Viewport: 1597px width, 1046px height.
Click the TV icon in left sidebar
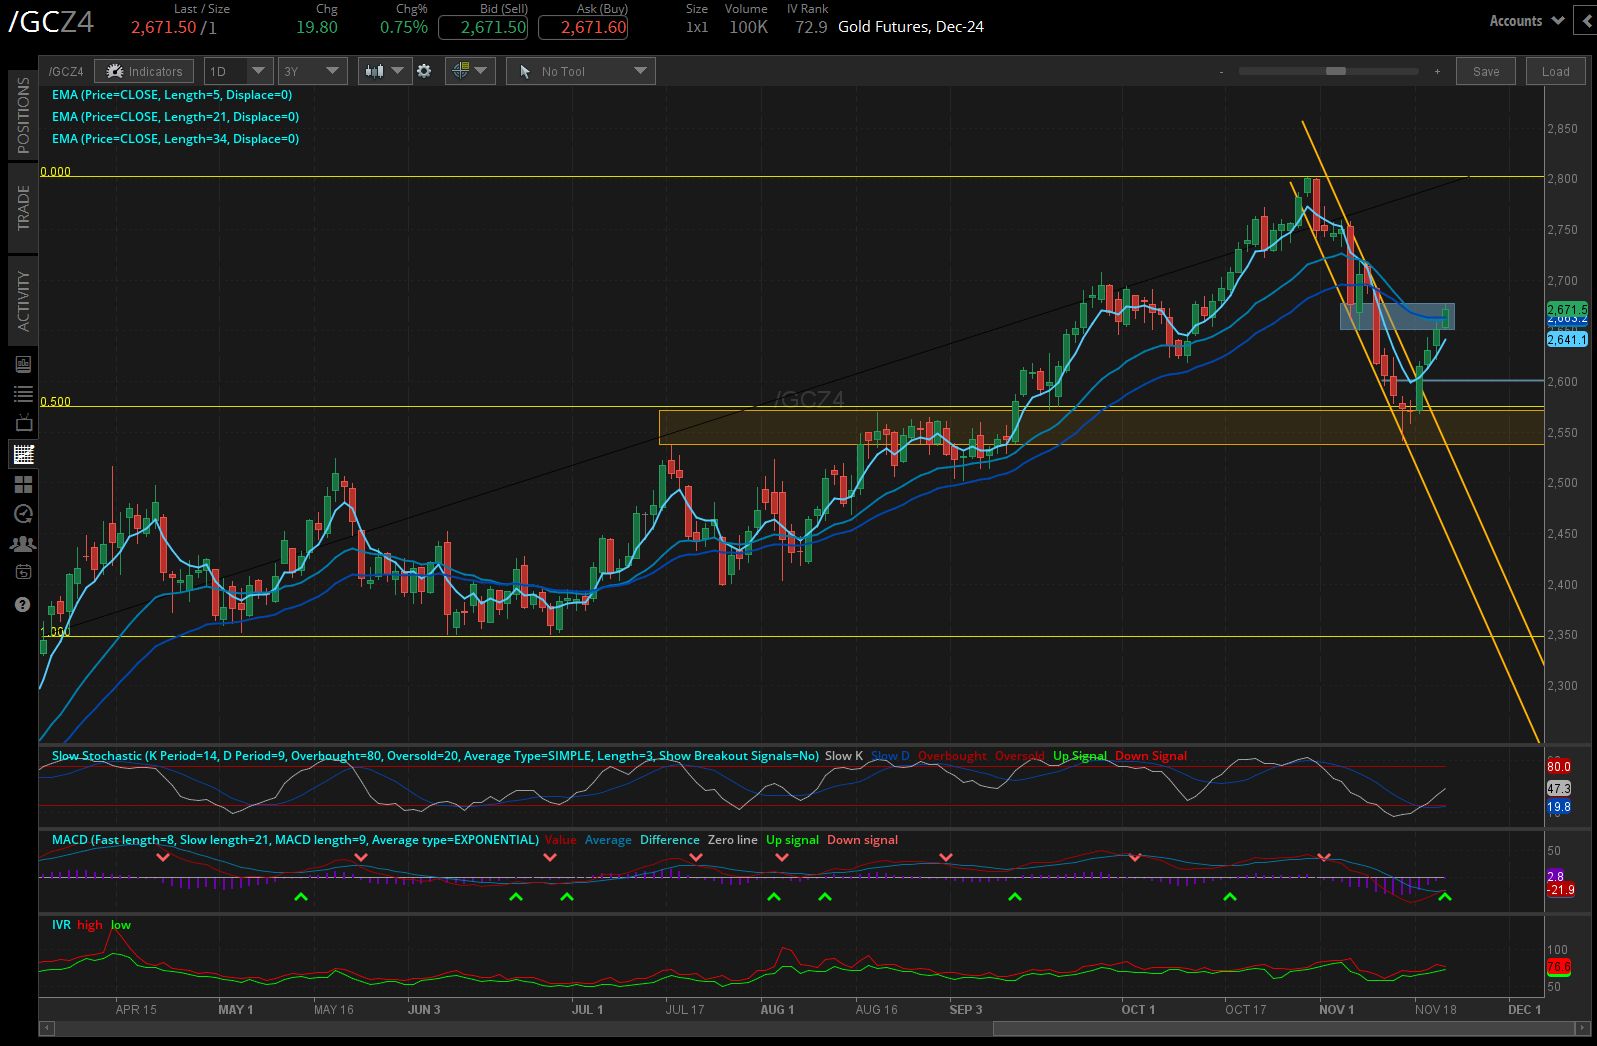[23, 424]
